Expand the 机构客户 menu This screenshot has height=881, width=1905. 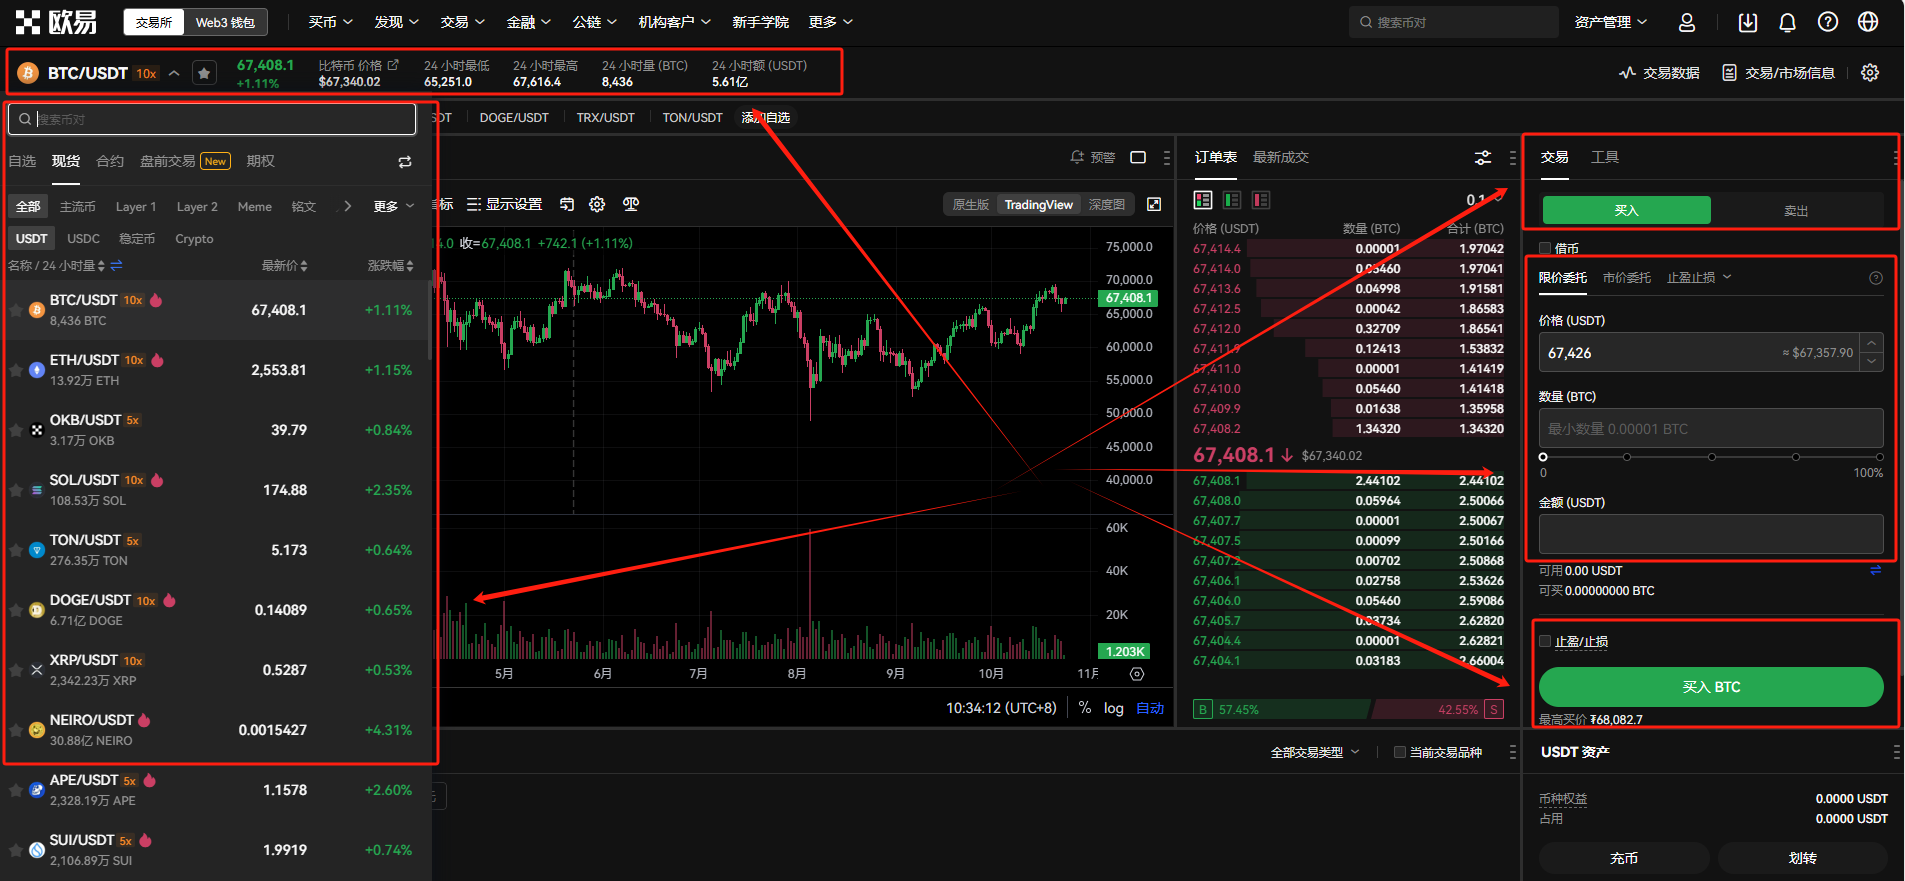(674, 22)
